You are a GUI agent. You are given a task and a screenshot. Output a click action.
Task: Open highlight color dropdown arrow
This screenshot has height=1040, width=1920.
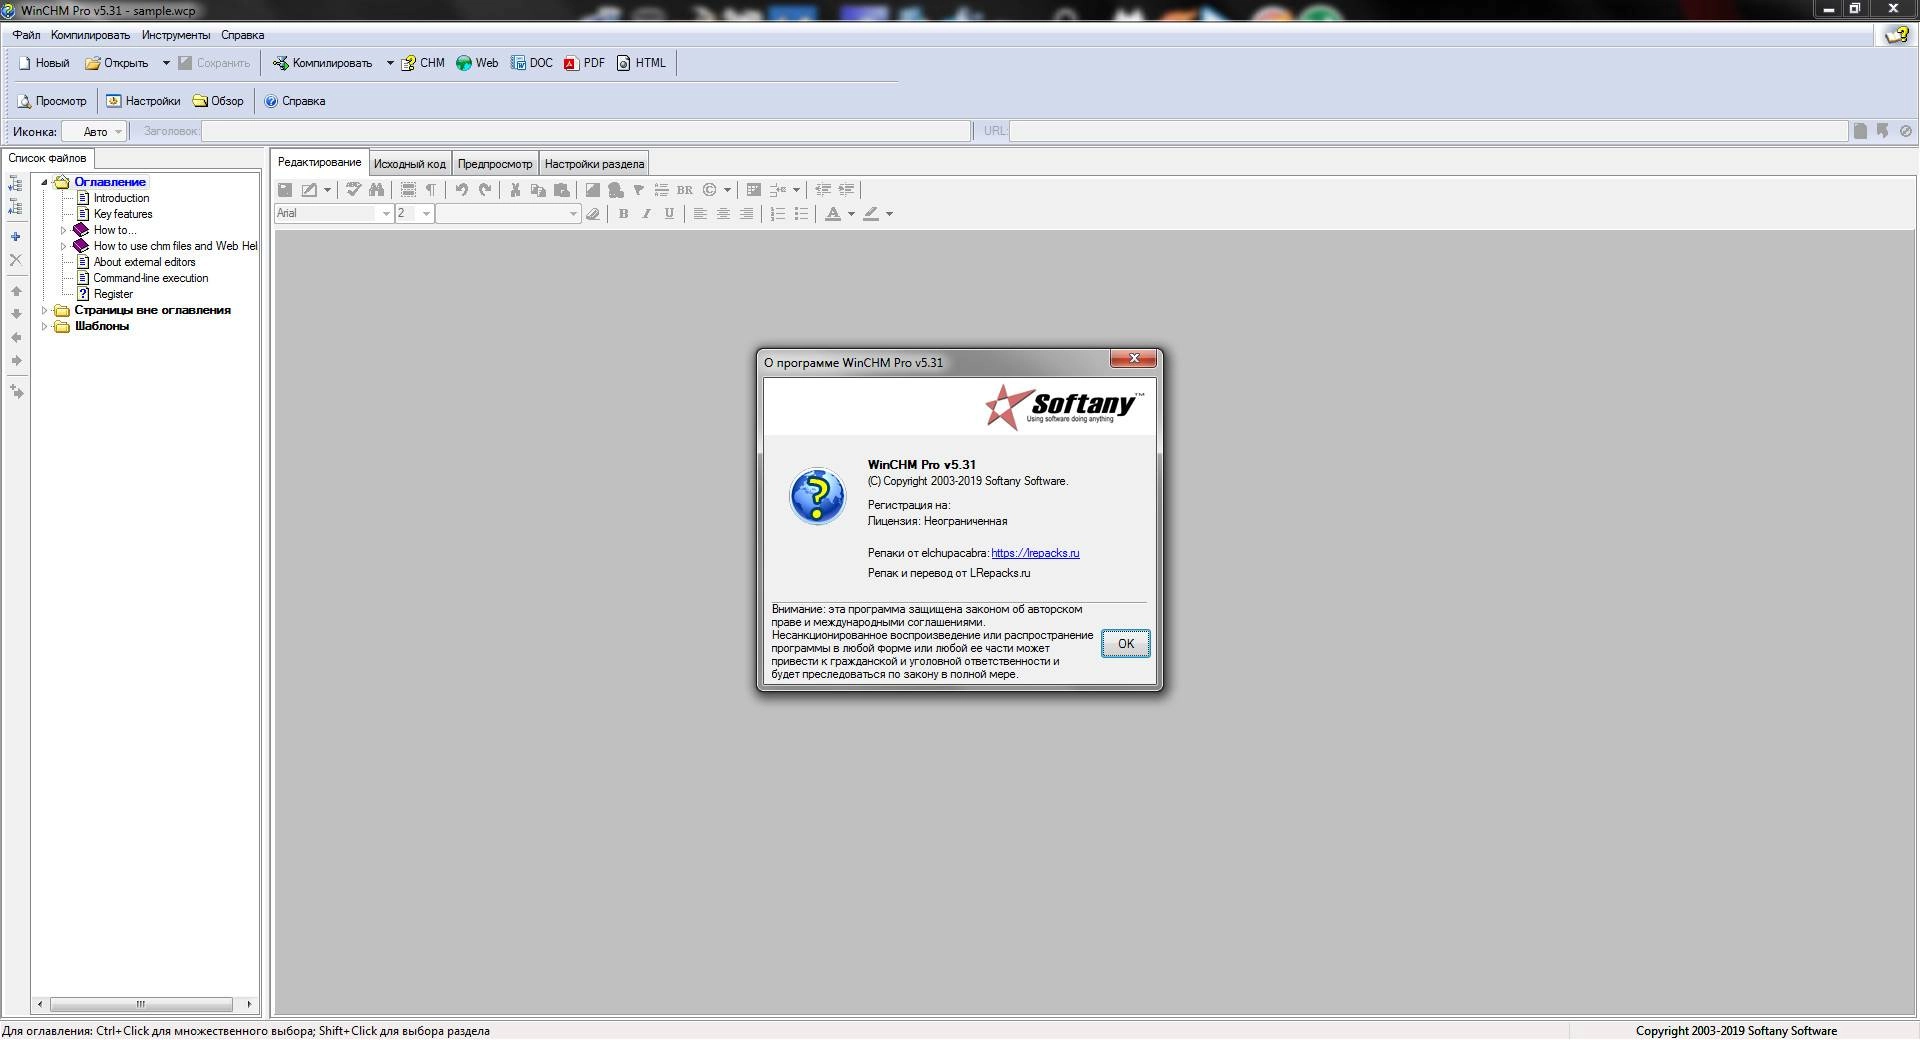(x=889, y=214)
